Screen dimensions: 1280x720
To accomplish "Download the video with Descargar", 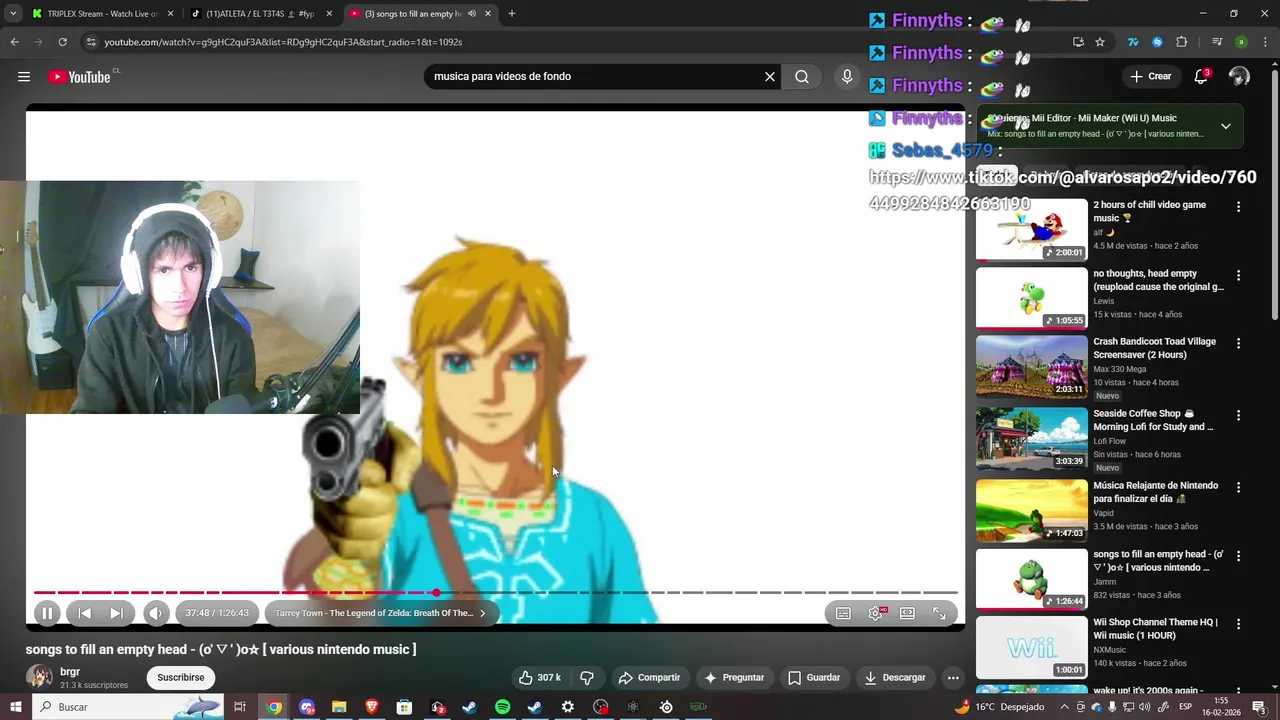I will tap(895, 677).
